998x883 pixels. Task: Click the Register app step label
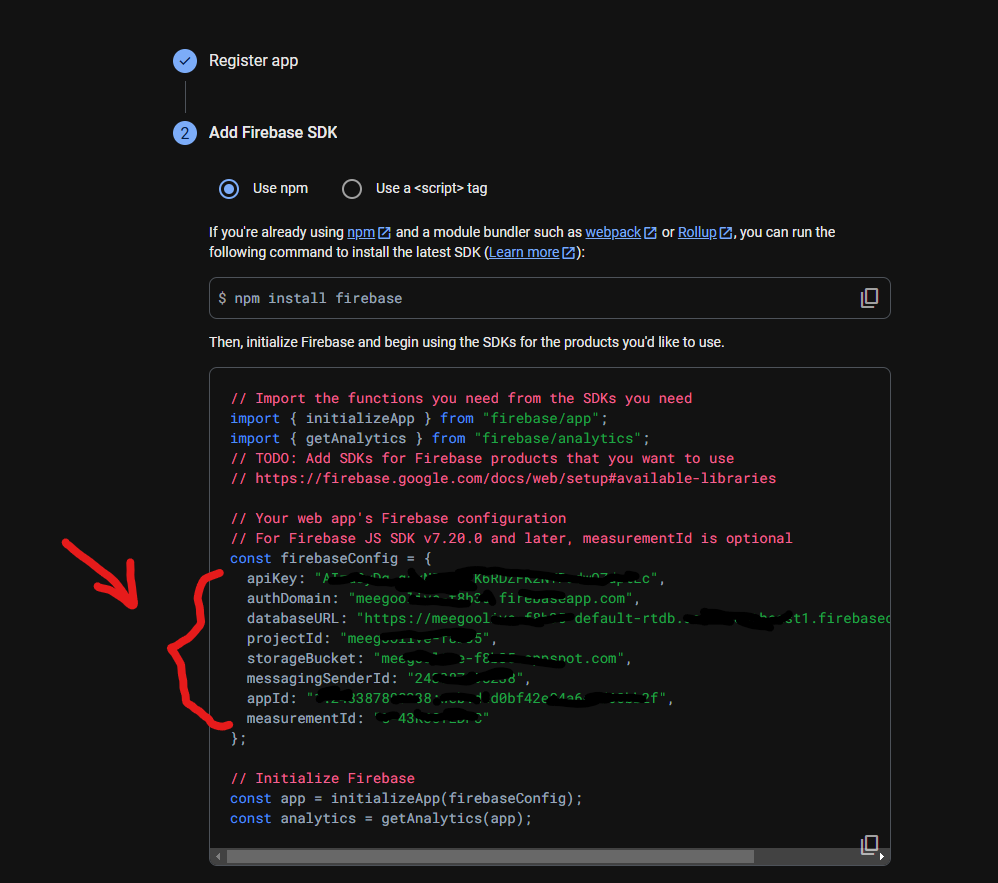click(253, 60)
